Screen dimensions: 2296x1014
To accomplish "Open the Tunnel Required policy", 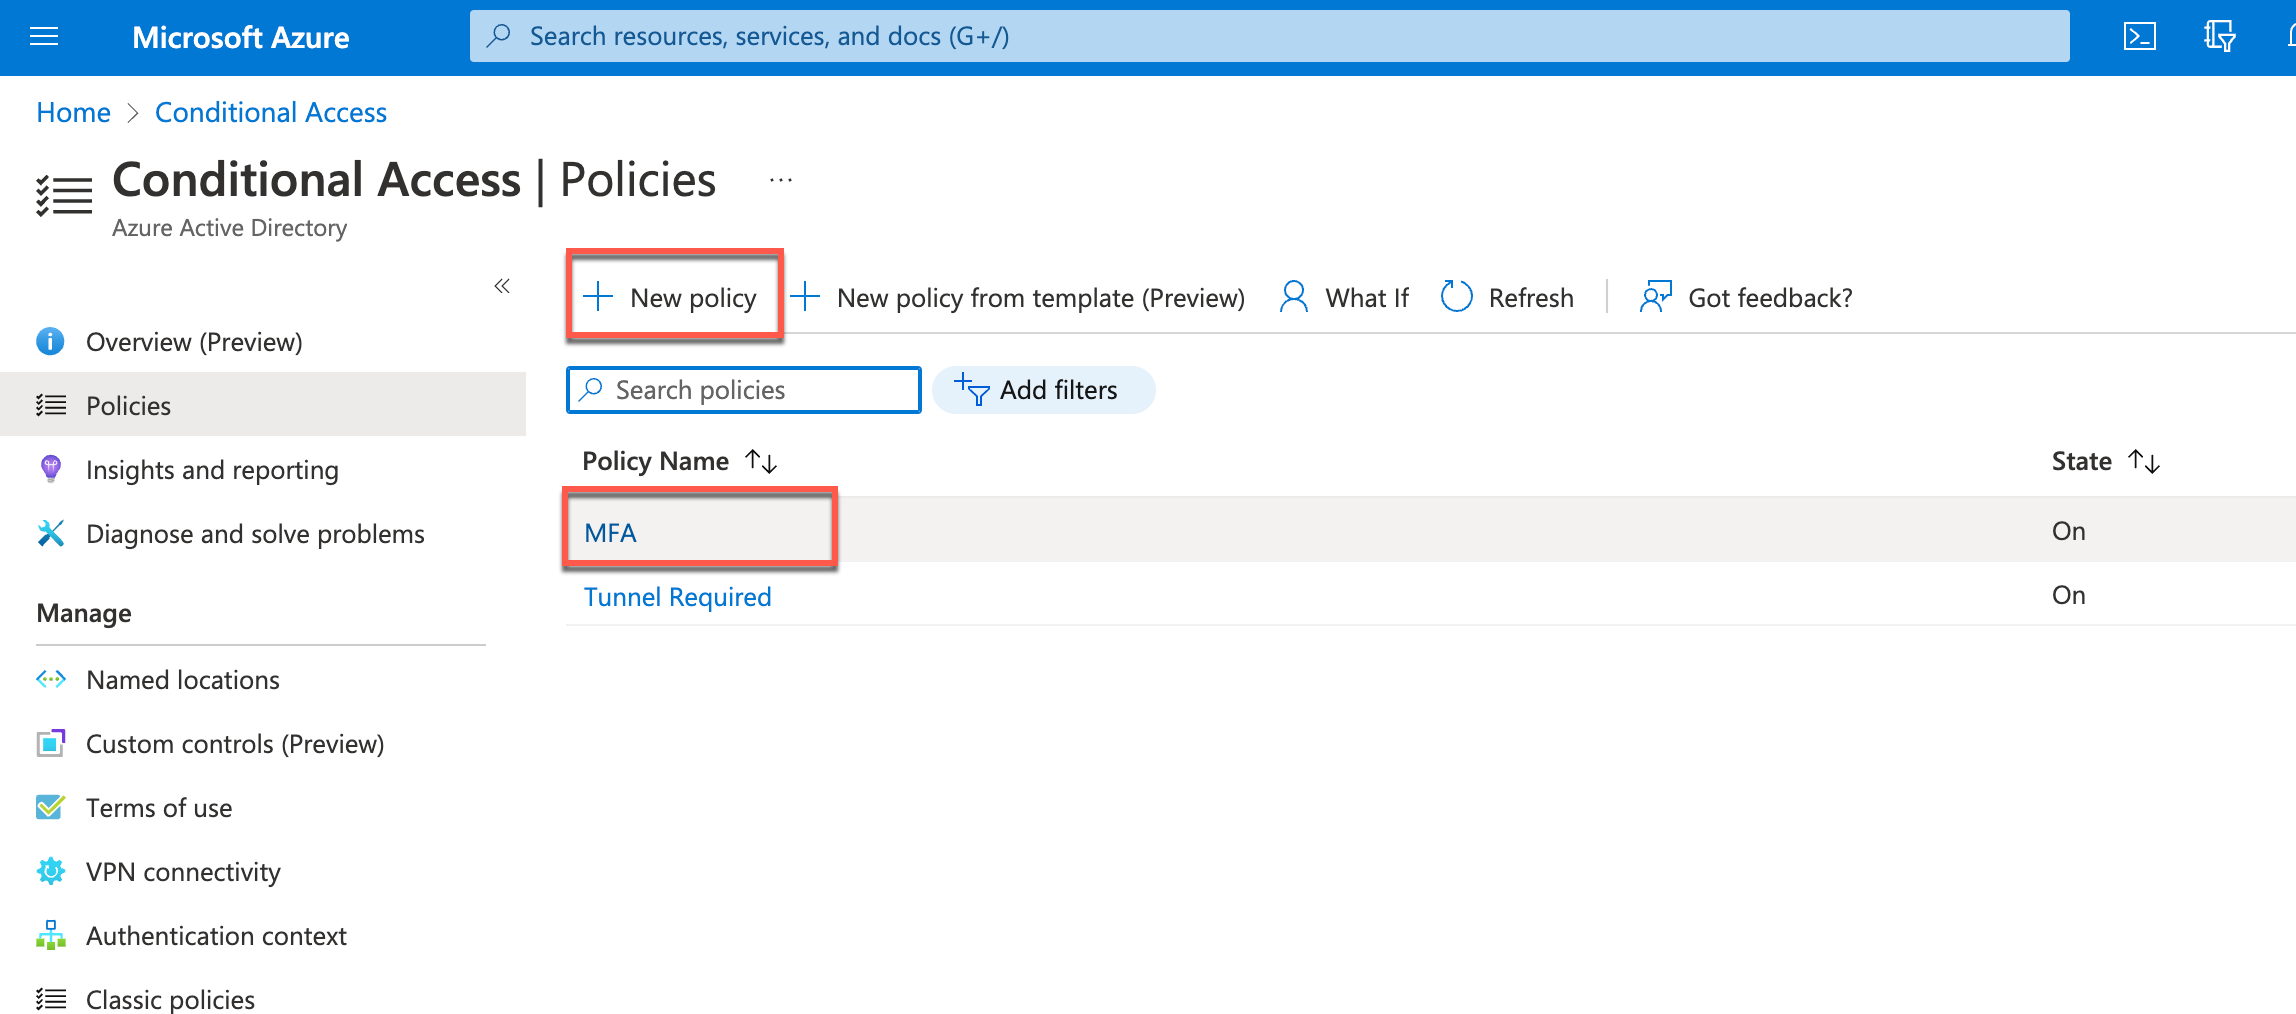I will click(677, 596).
